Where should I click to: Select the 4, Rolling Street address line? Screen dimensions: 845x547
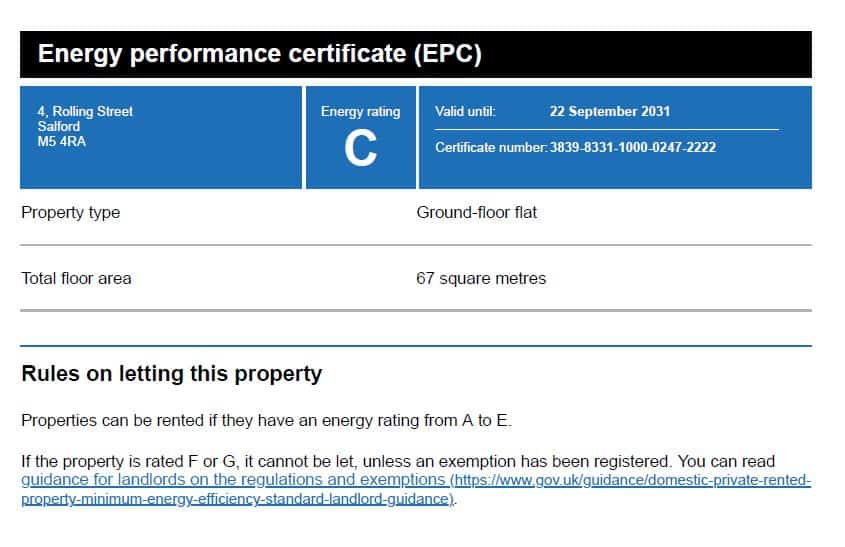click(x=85, y=112)
